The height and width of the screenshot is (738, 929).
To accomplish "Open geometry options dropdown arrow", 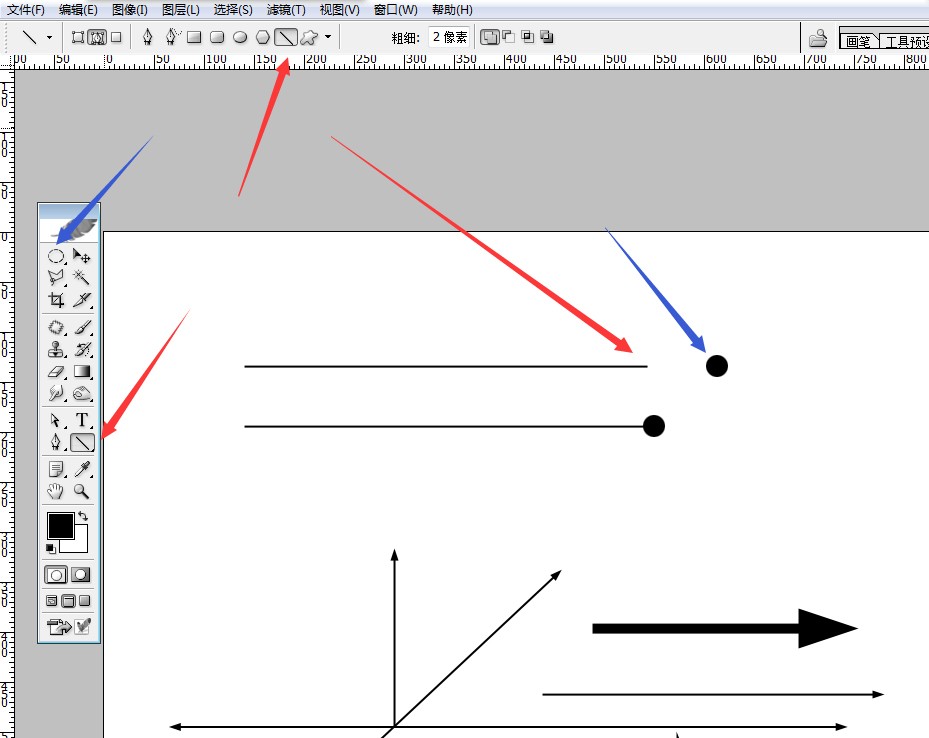I will click(328, 37).
